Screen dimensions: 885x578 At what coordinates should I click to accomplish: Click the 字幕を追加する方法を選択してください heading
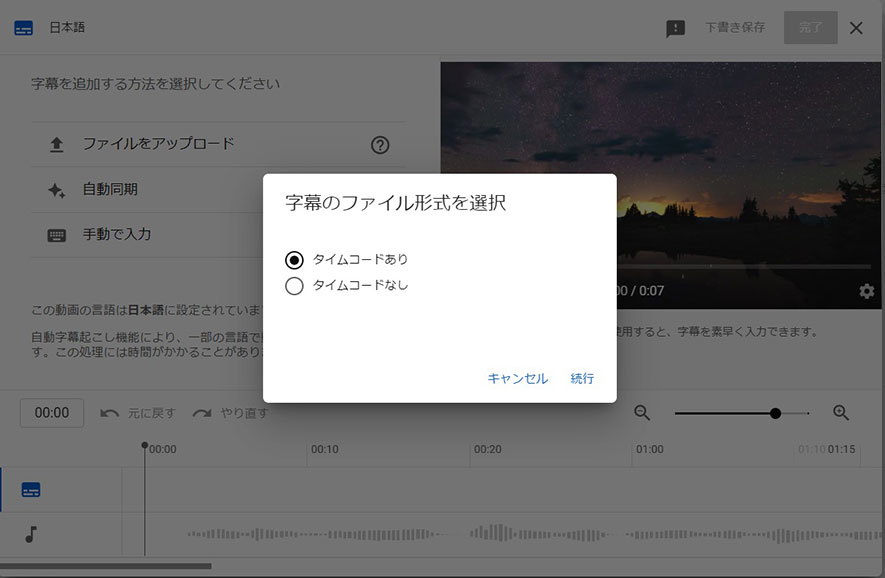point(155,84)
